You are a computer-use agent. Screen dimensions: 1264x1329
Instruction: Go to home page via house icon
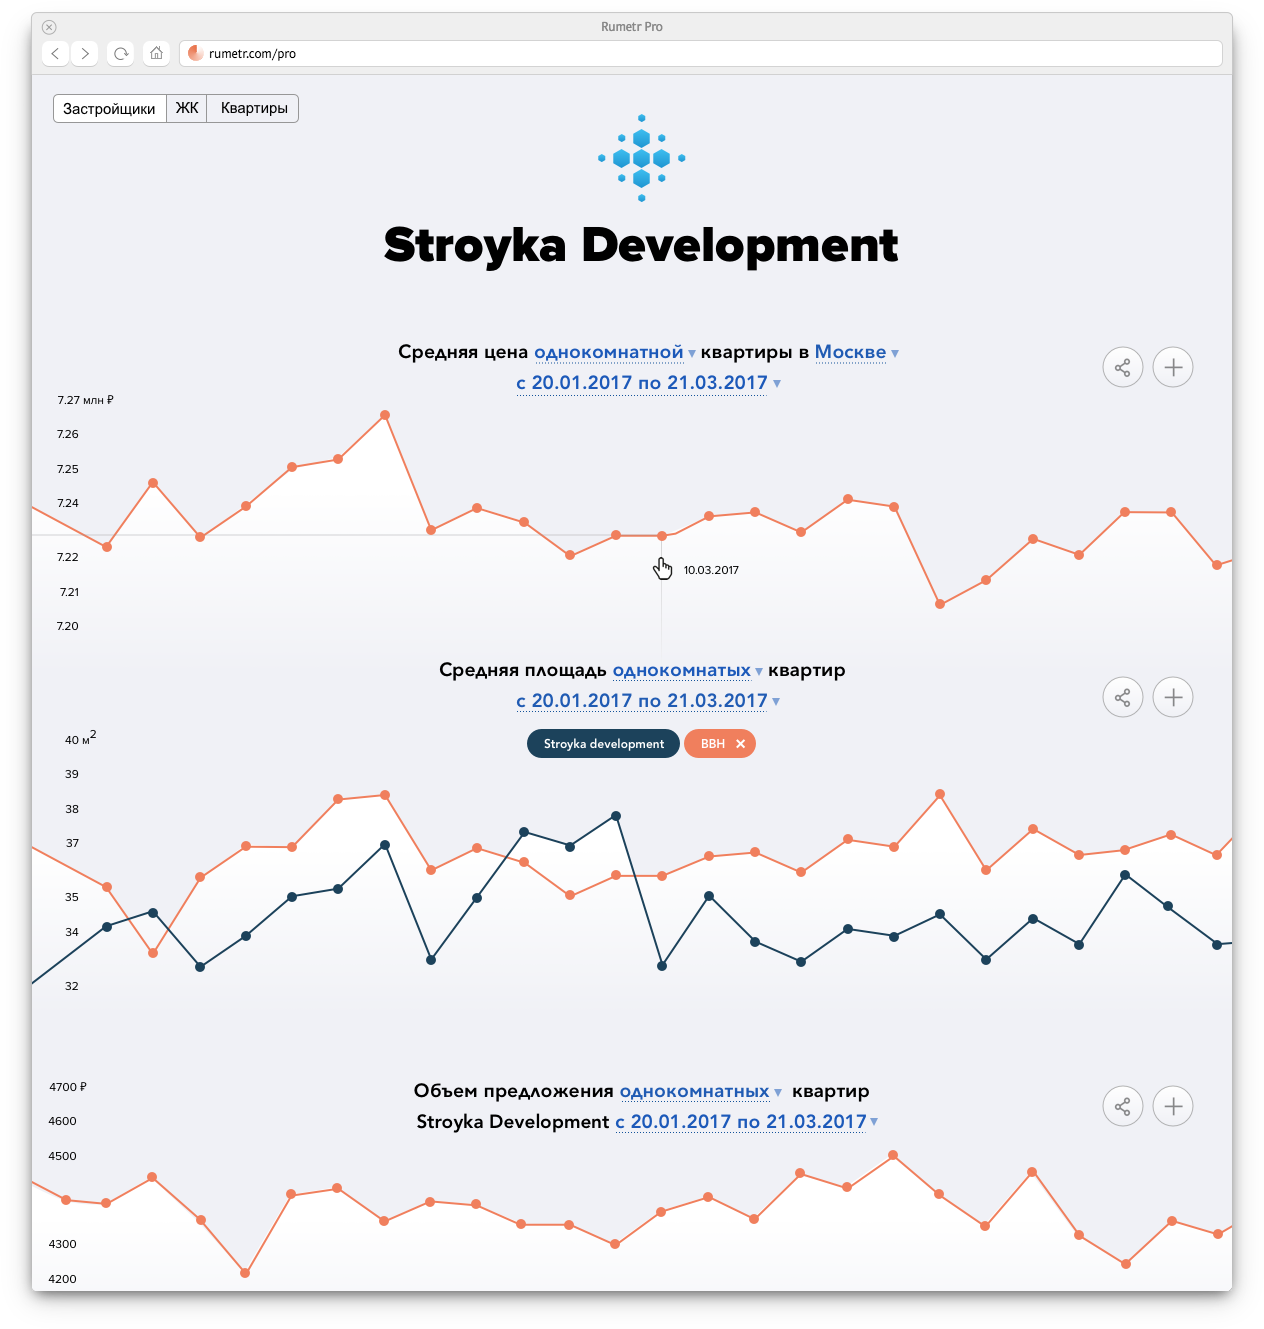tap(156, 54)
